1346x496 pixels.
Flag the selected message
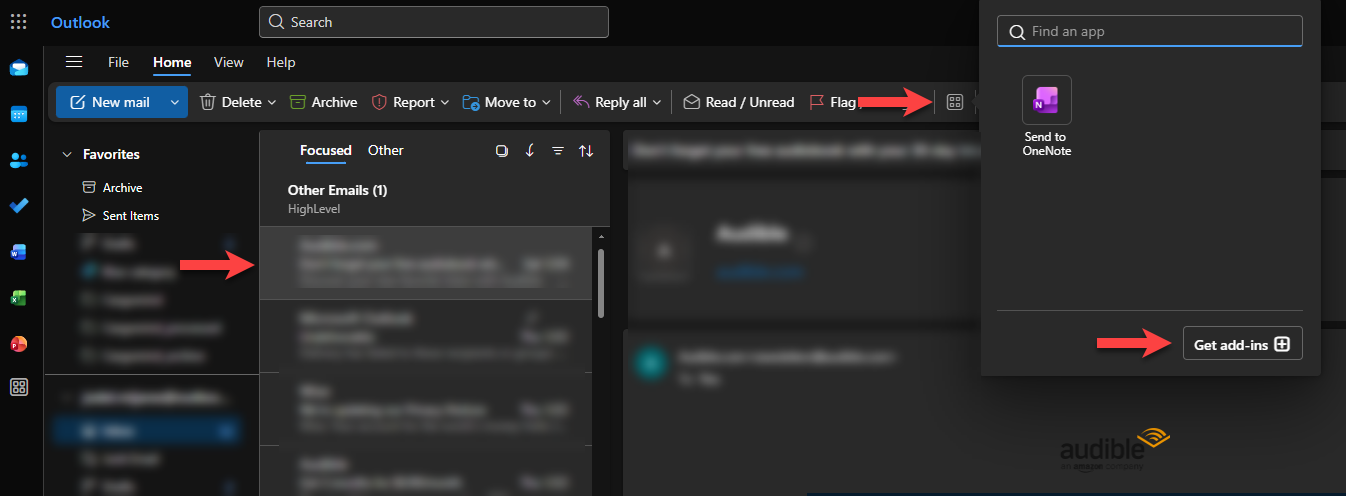(832, 102)
